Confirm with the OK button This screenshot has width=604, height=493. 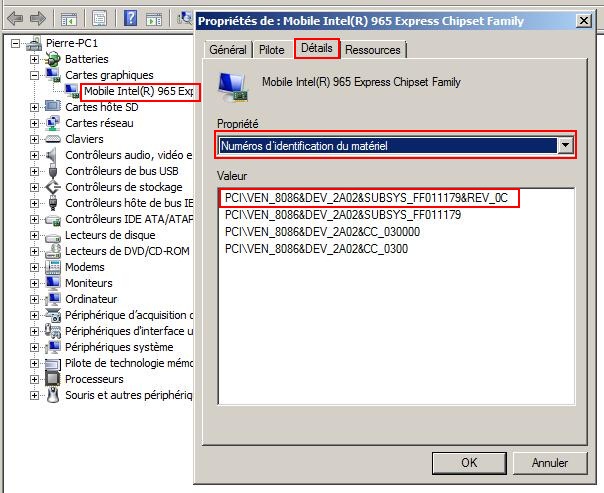(469, 463)
